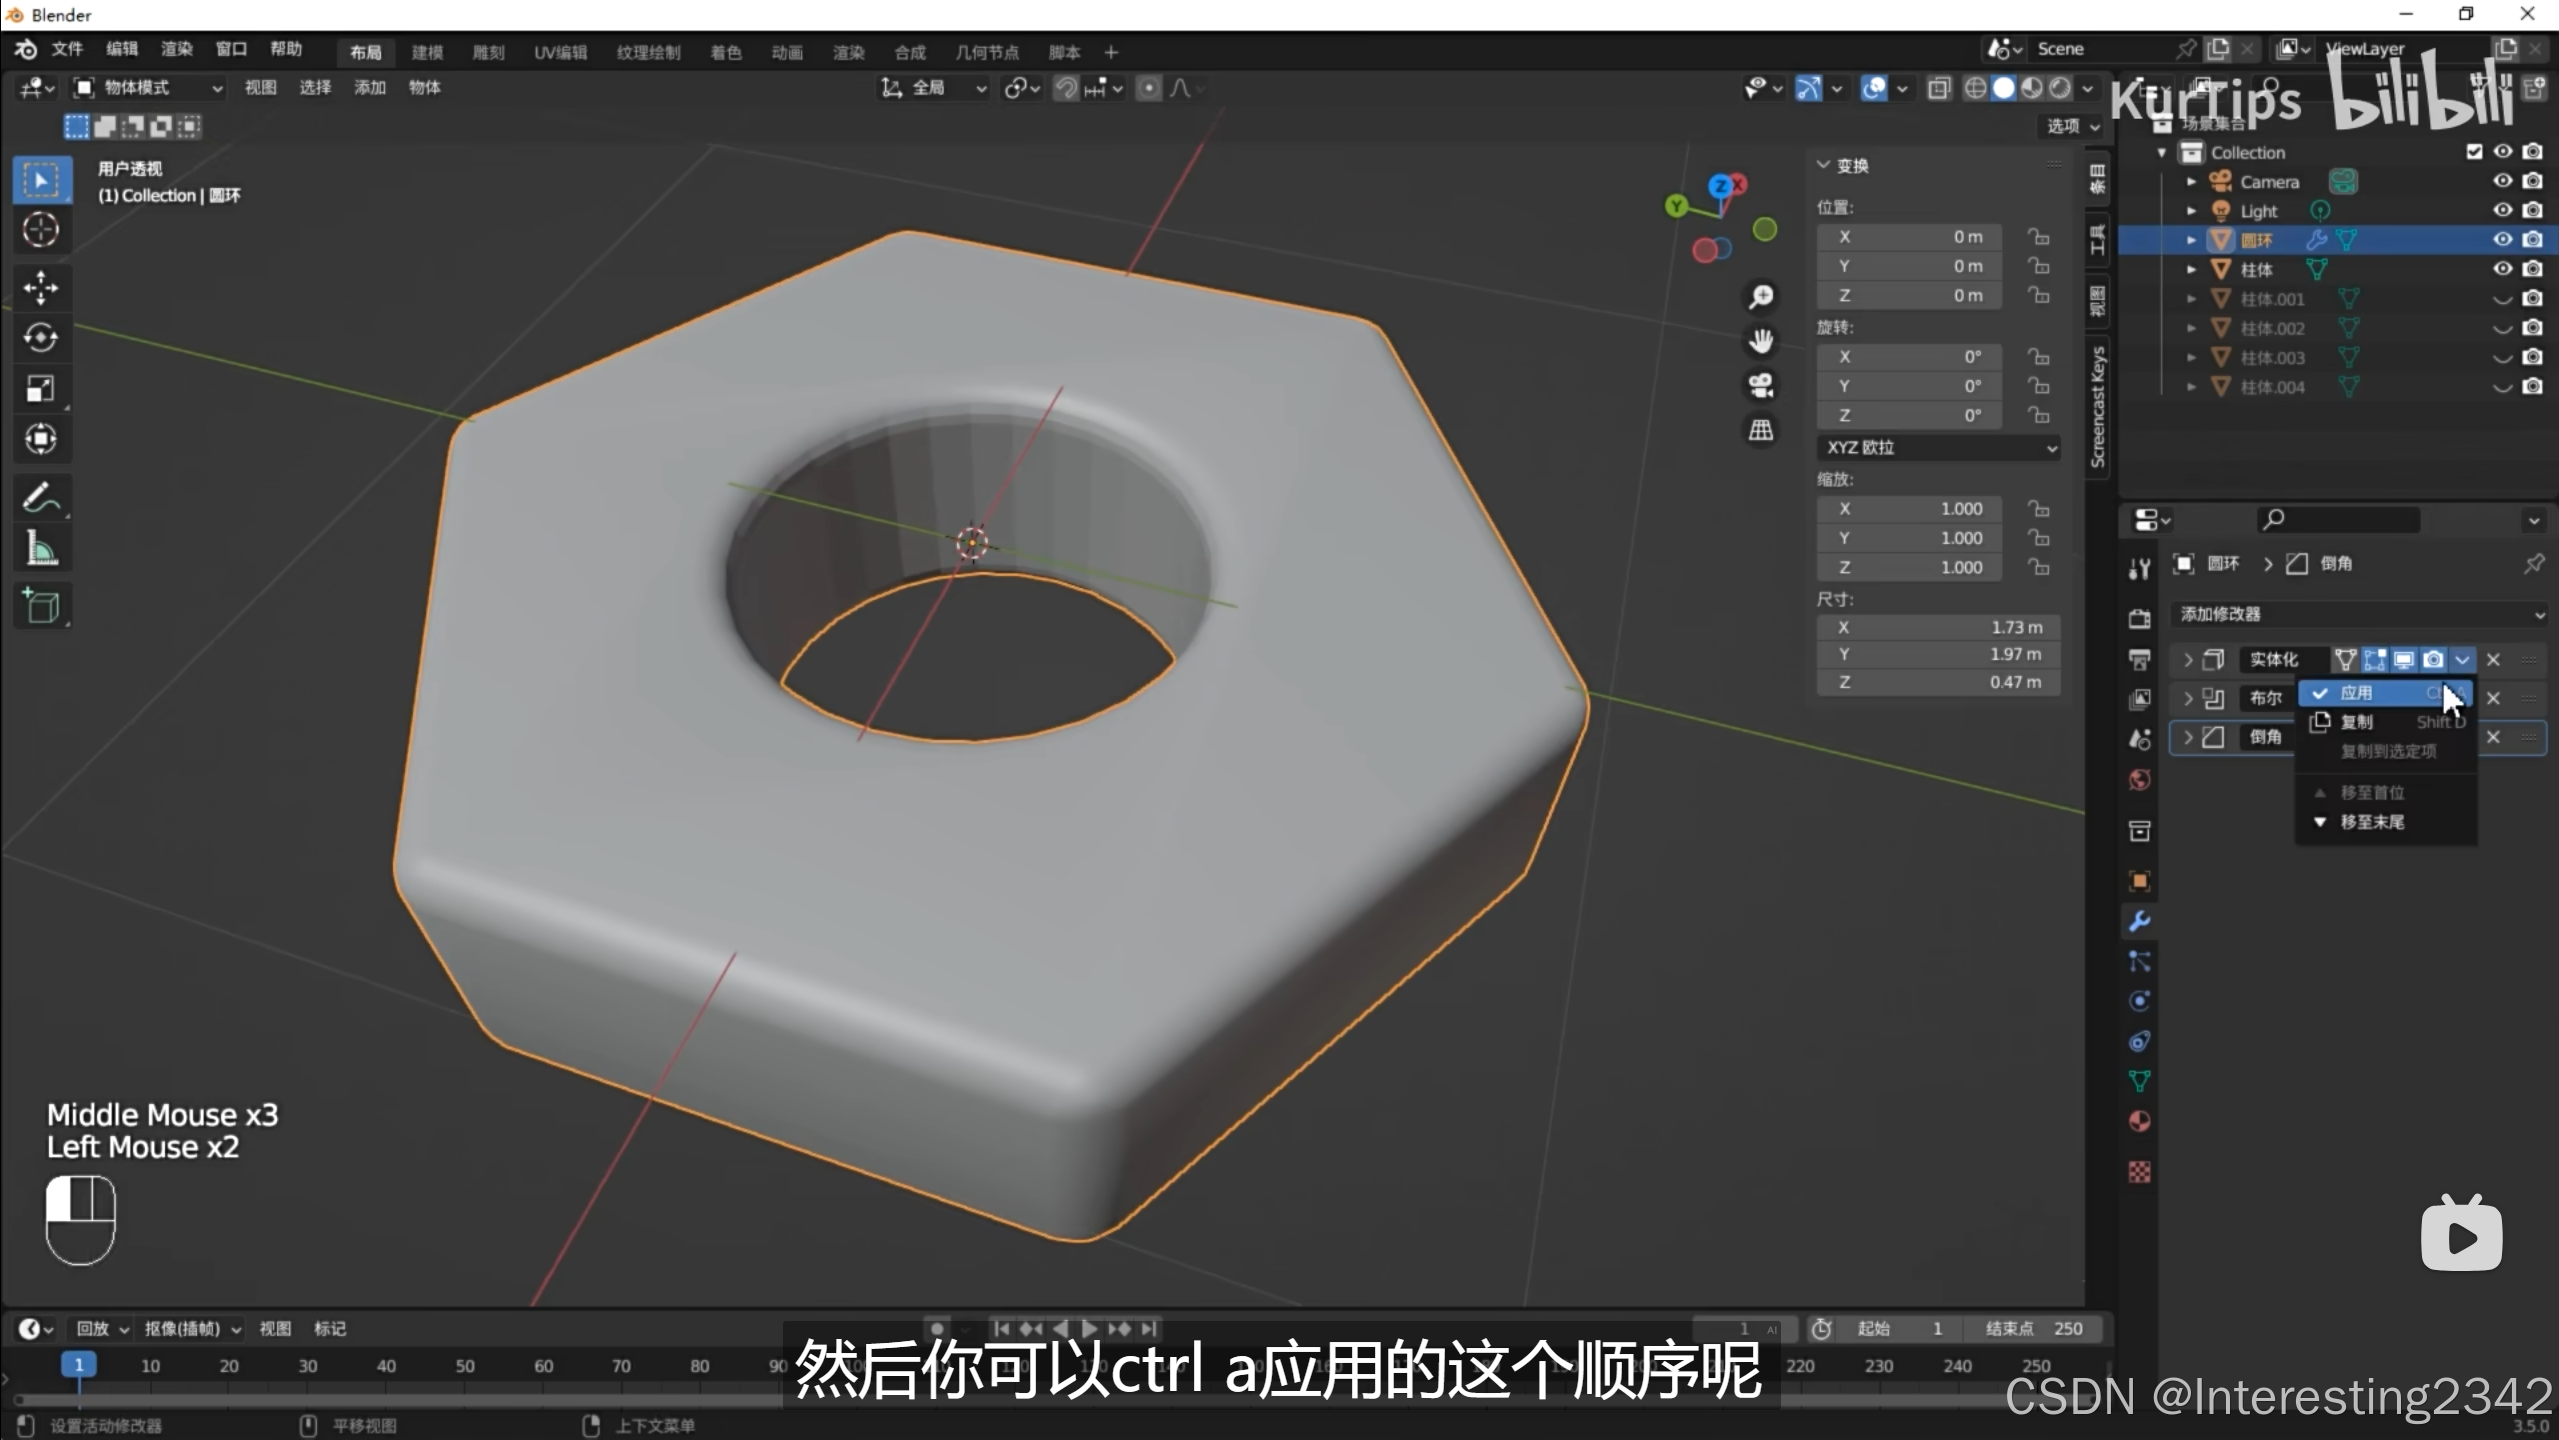Select the Move tool in toolbar

pyautogui.click(x=40, y=288)
